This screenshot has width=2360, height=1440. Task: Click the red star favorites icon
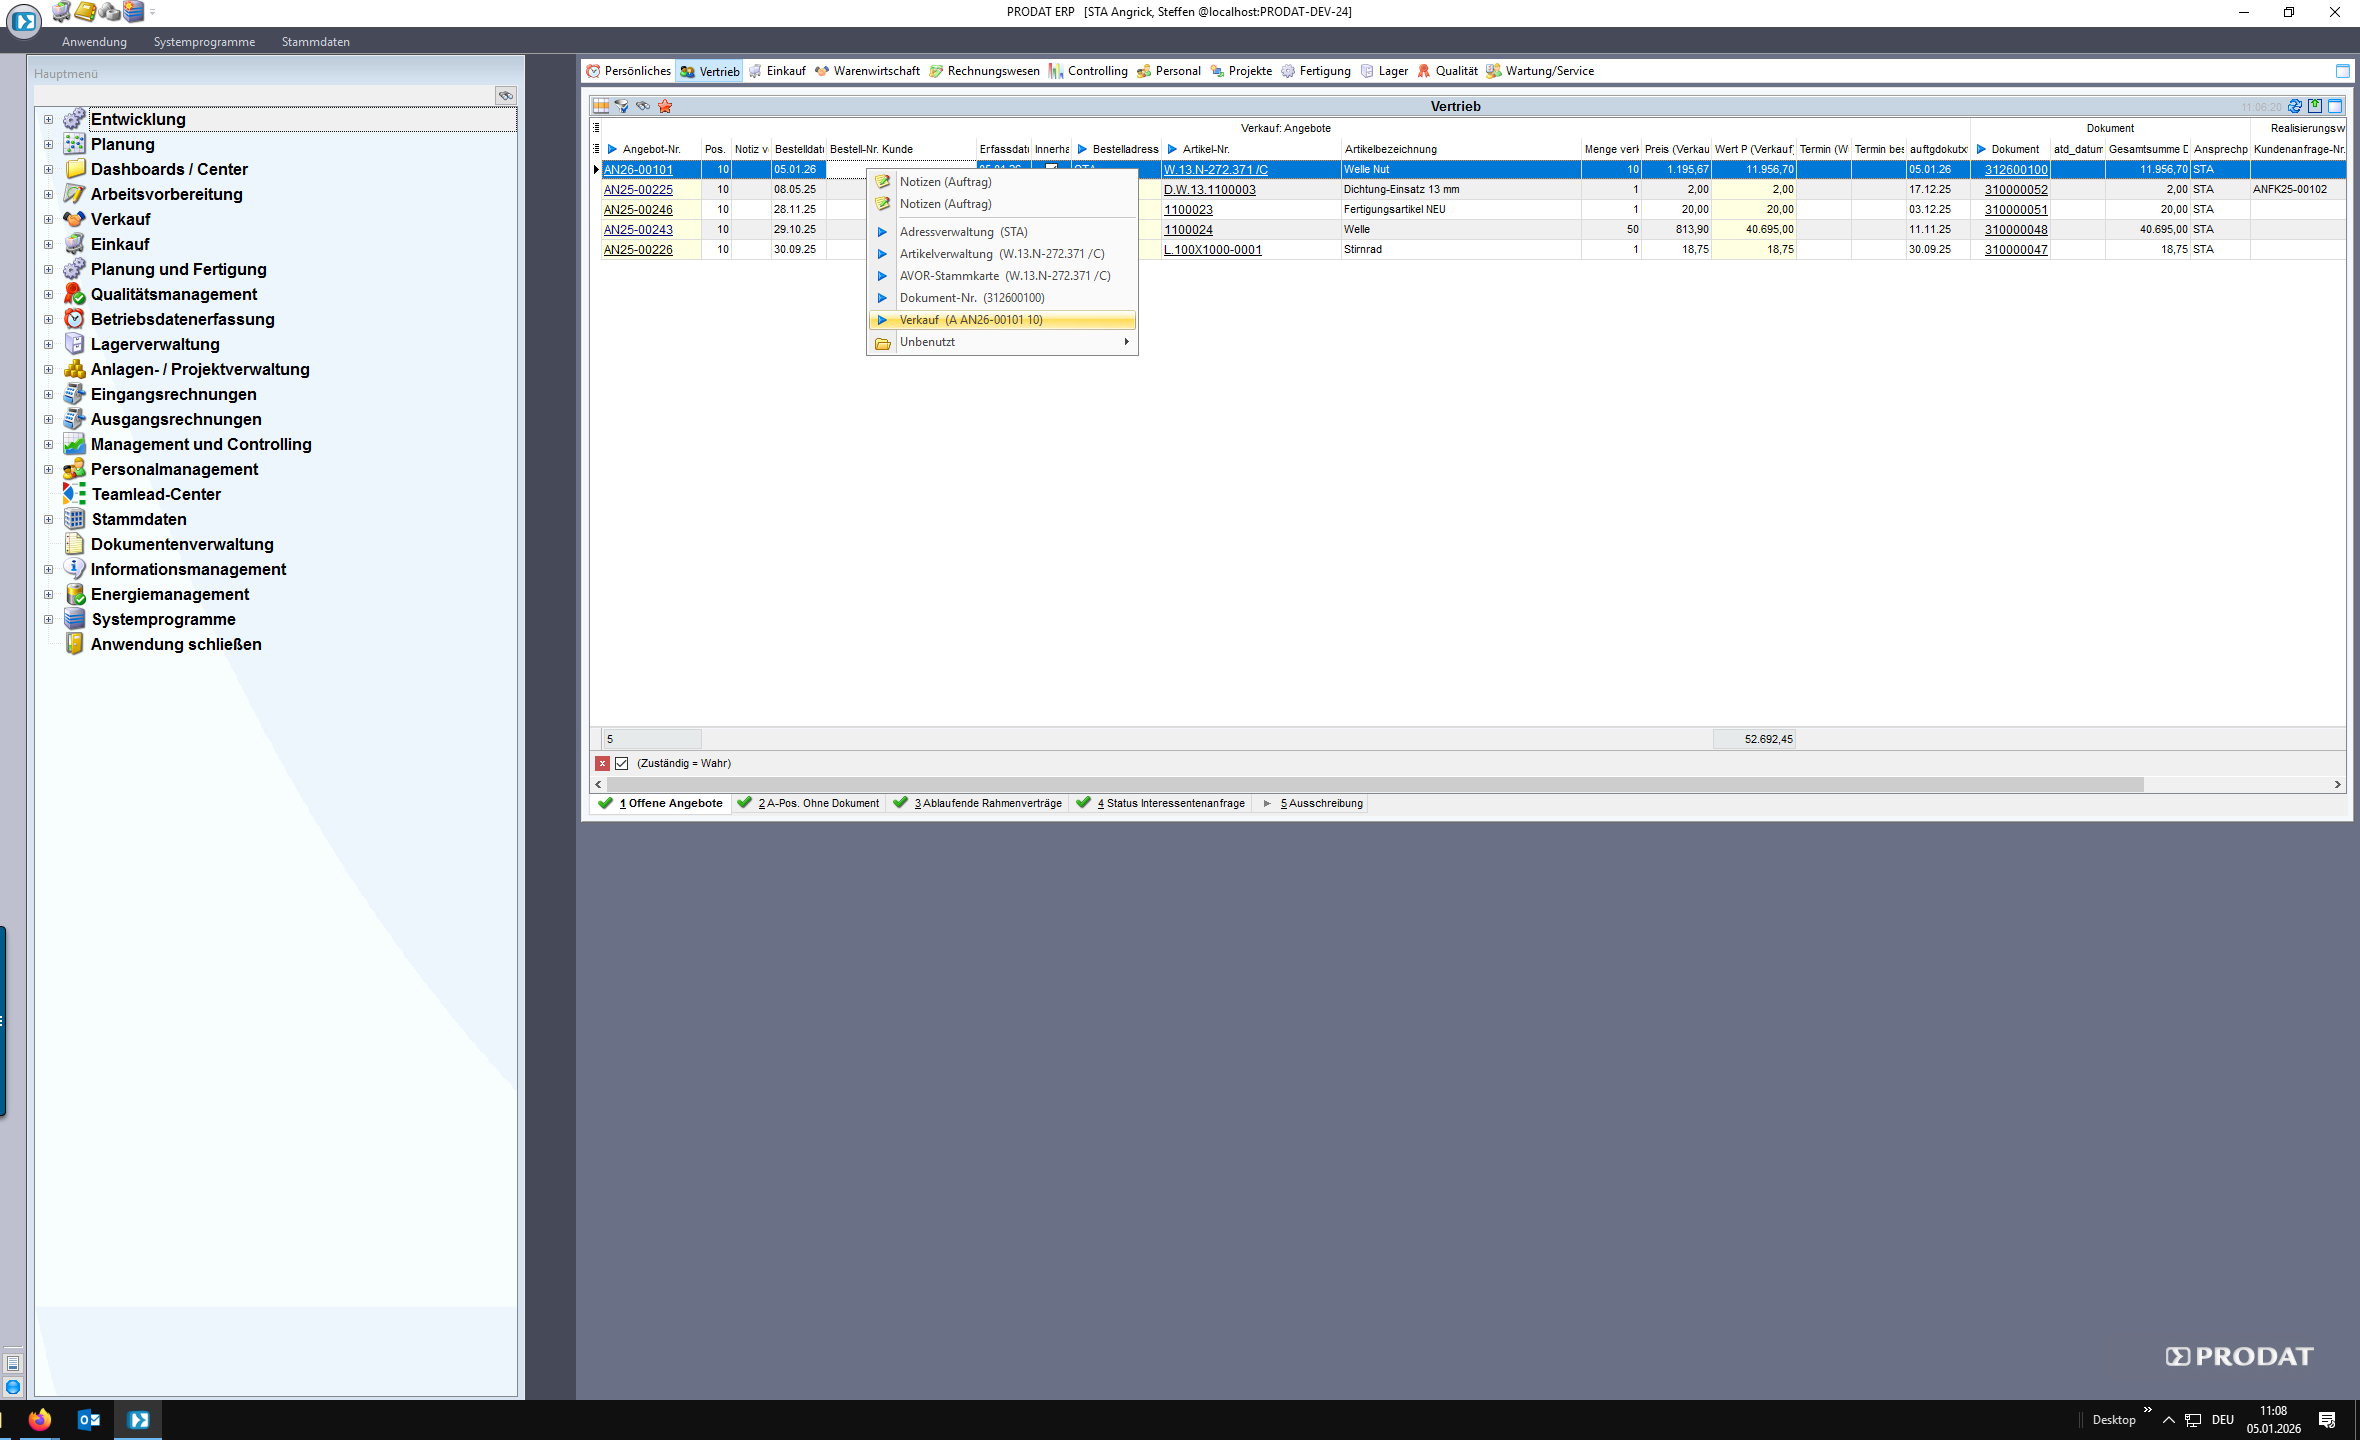click(x=665, y=106)
